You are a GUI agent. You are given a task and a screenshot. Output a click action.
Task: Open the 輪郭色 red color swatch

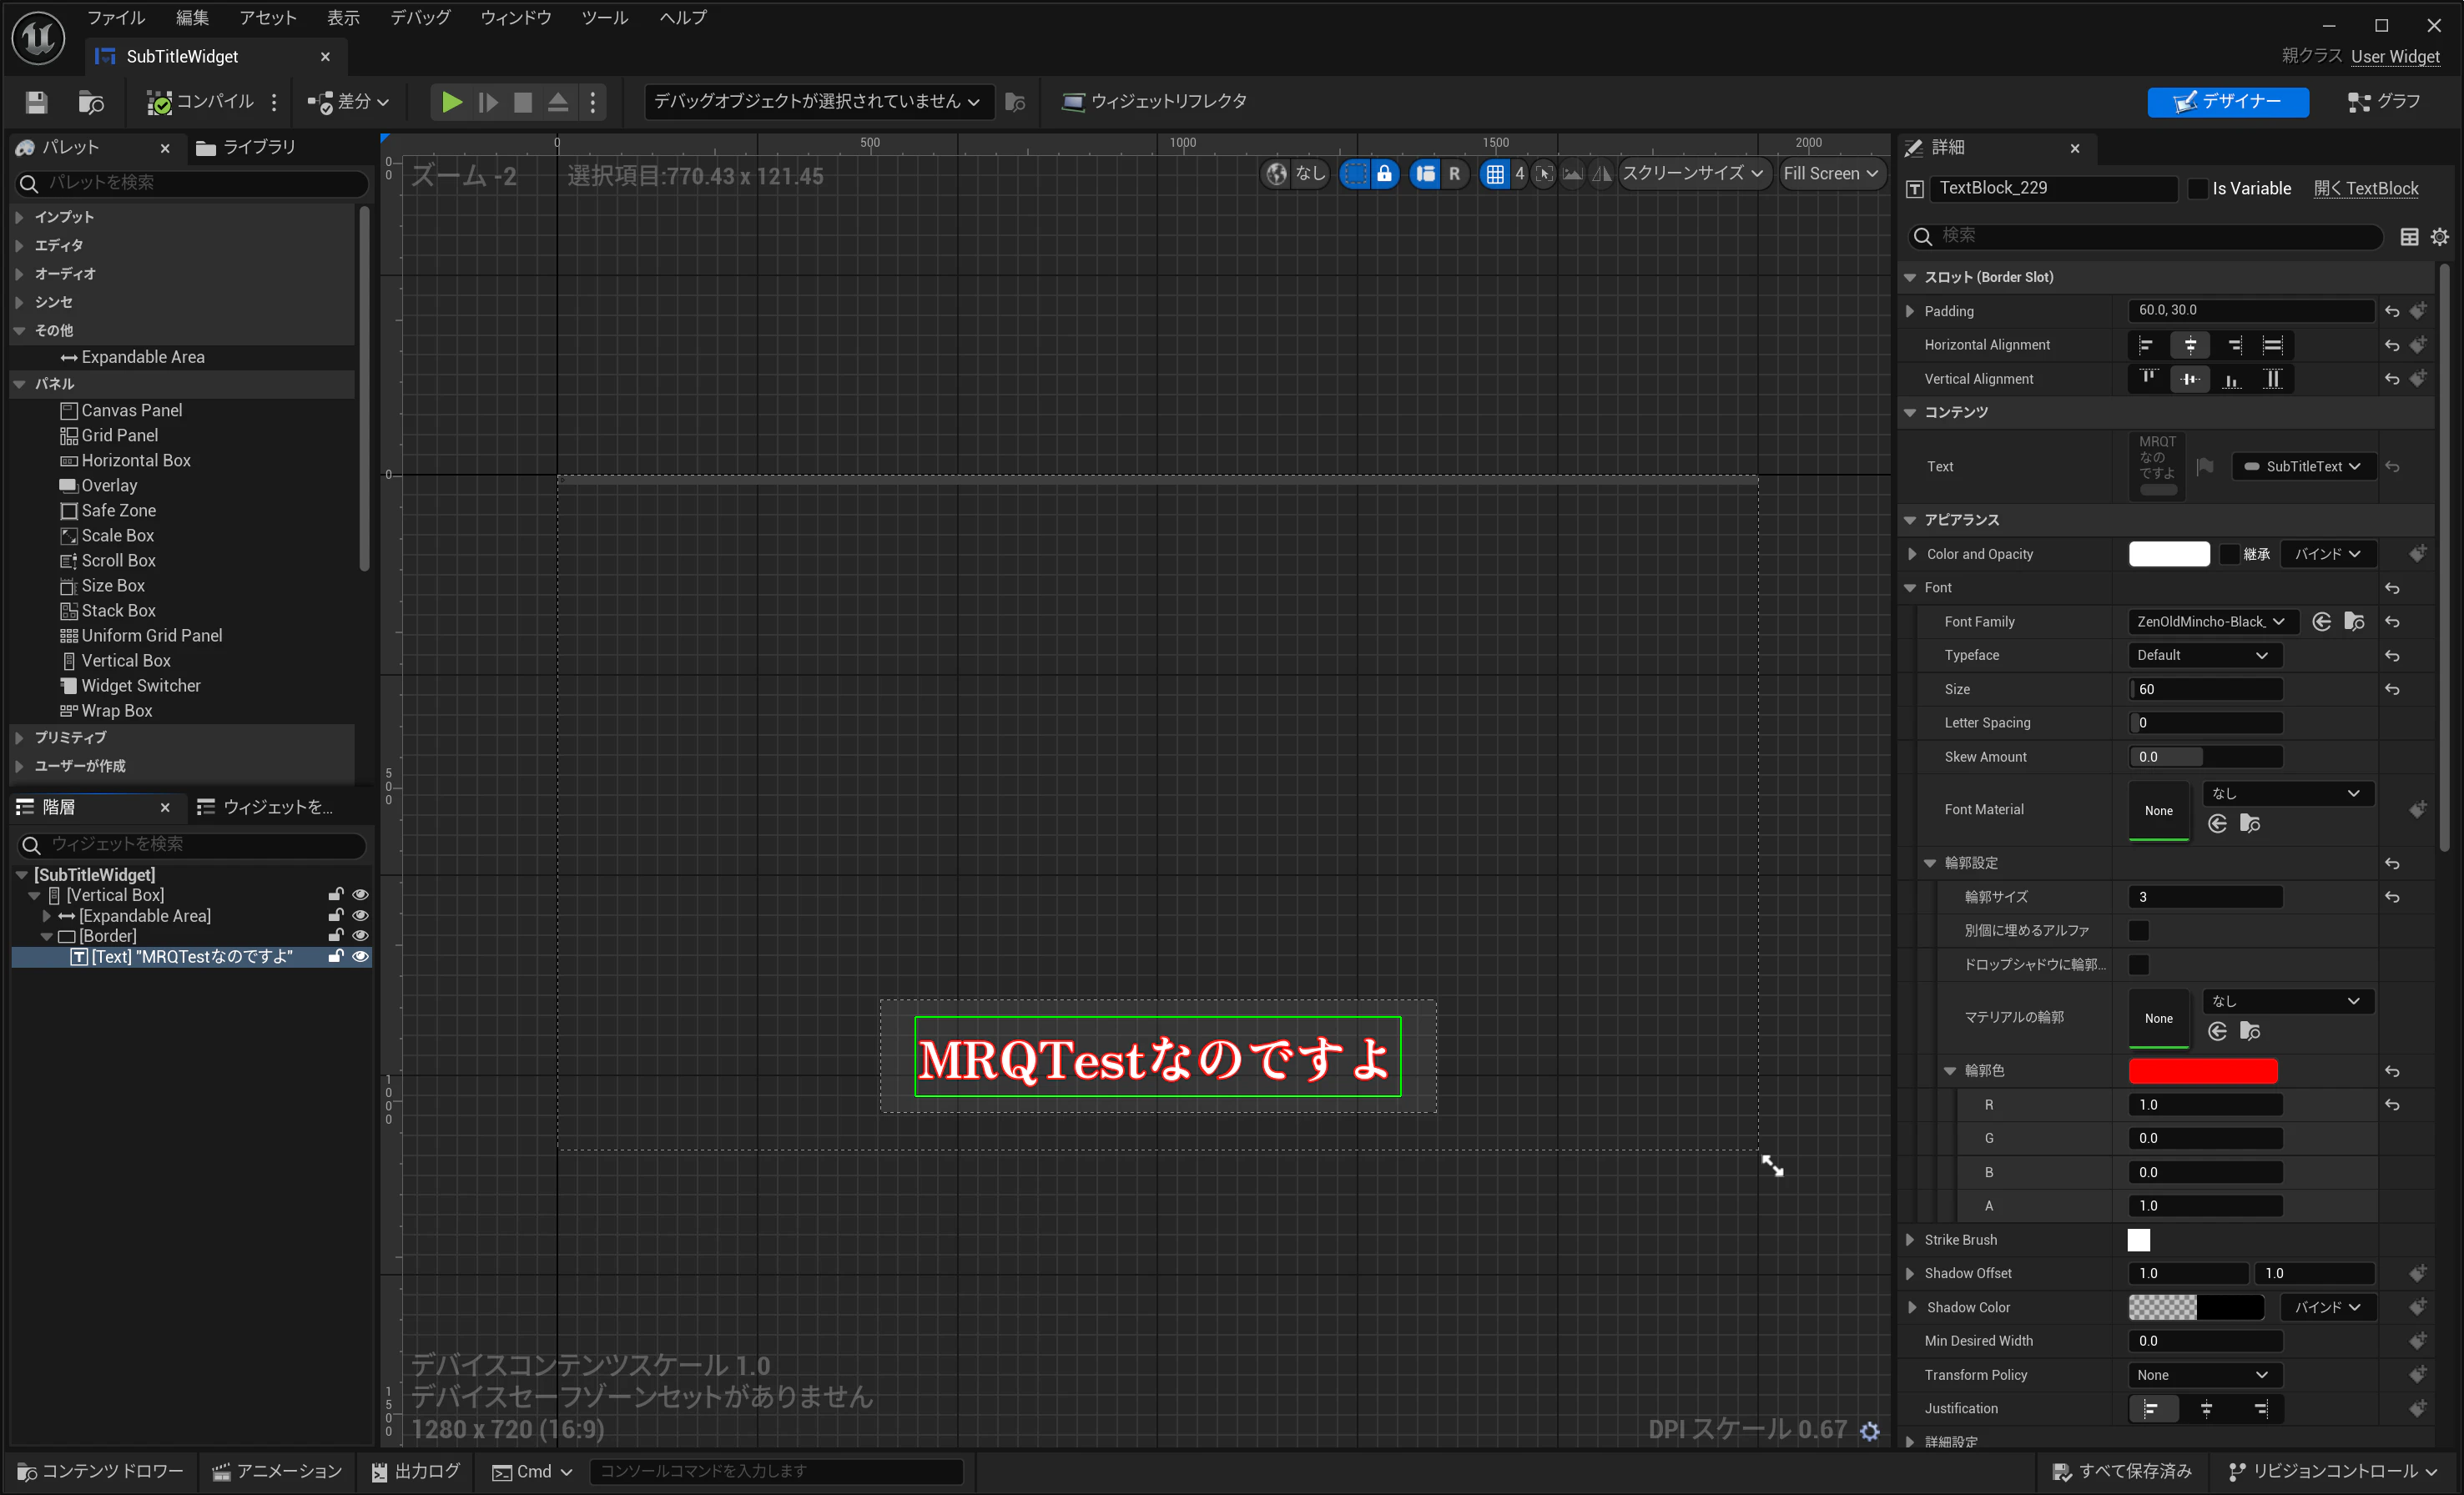click(2203, 1072)
